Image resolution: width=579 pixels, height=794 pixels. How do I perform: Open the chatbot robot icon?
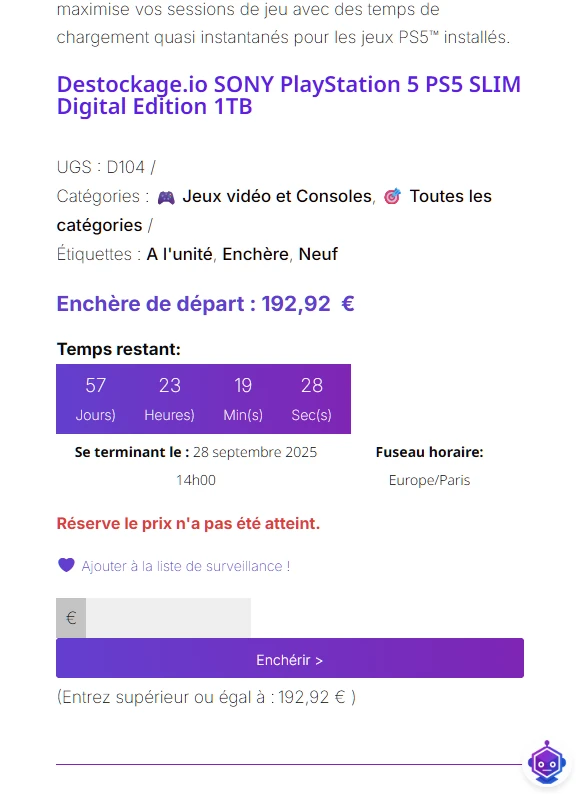[x=547, y=762]
